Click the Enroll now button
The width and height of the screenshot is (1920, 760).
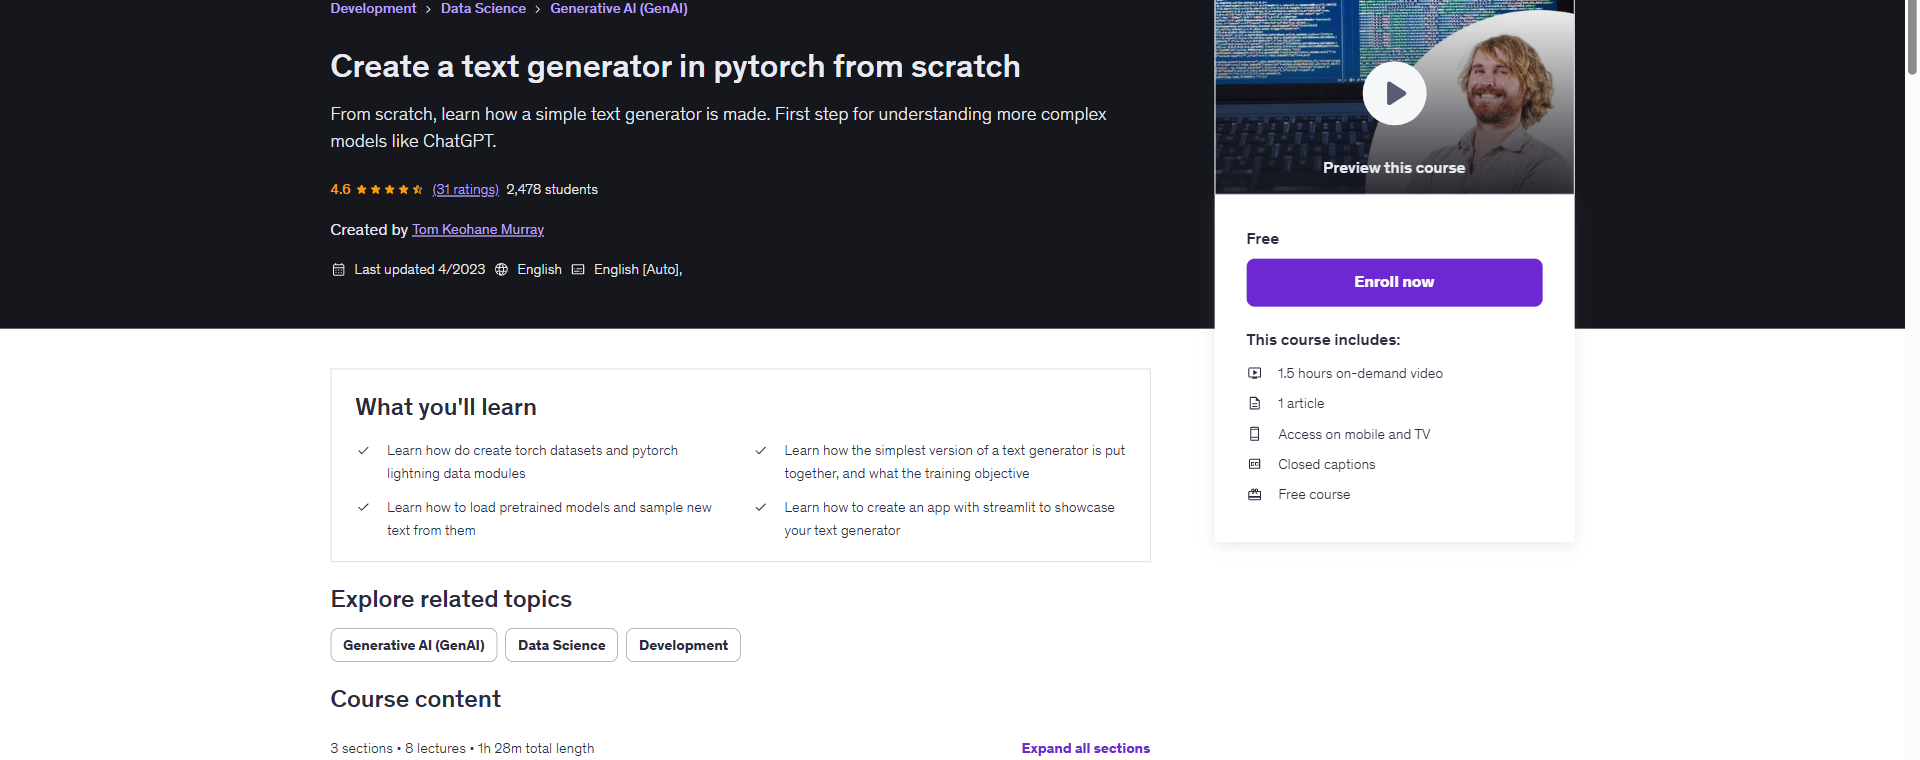(x=1394, y=282)
